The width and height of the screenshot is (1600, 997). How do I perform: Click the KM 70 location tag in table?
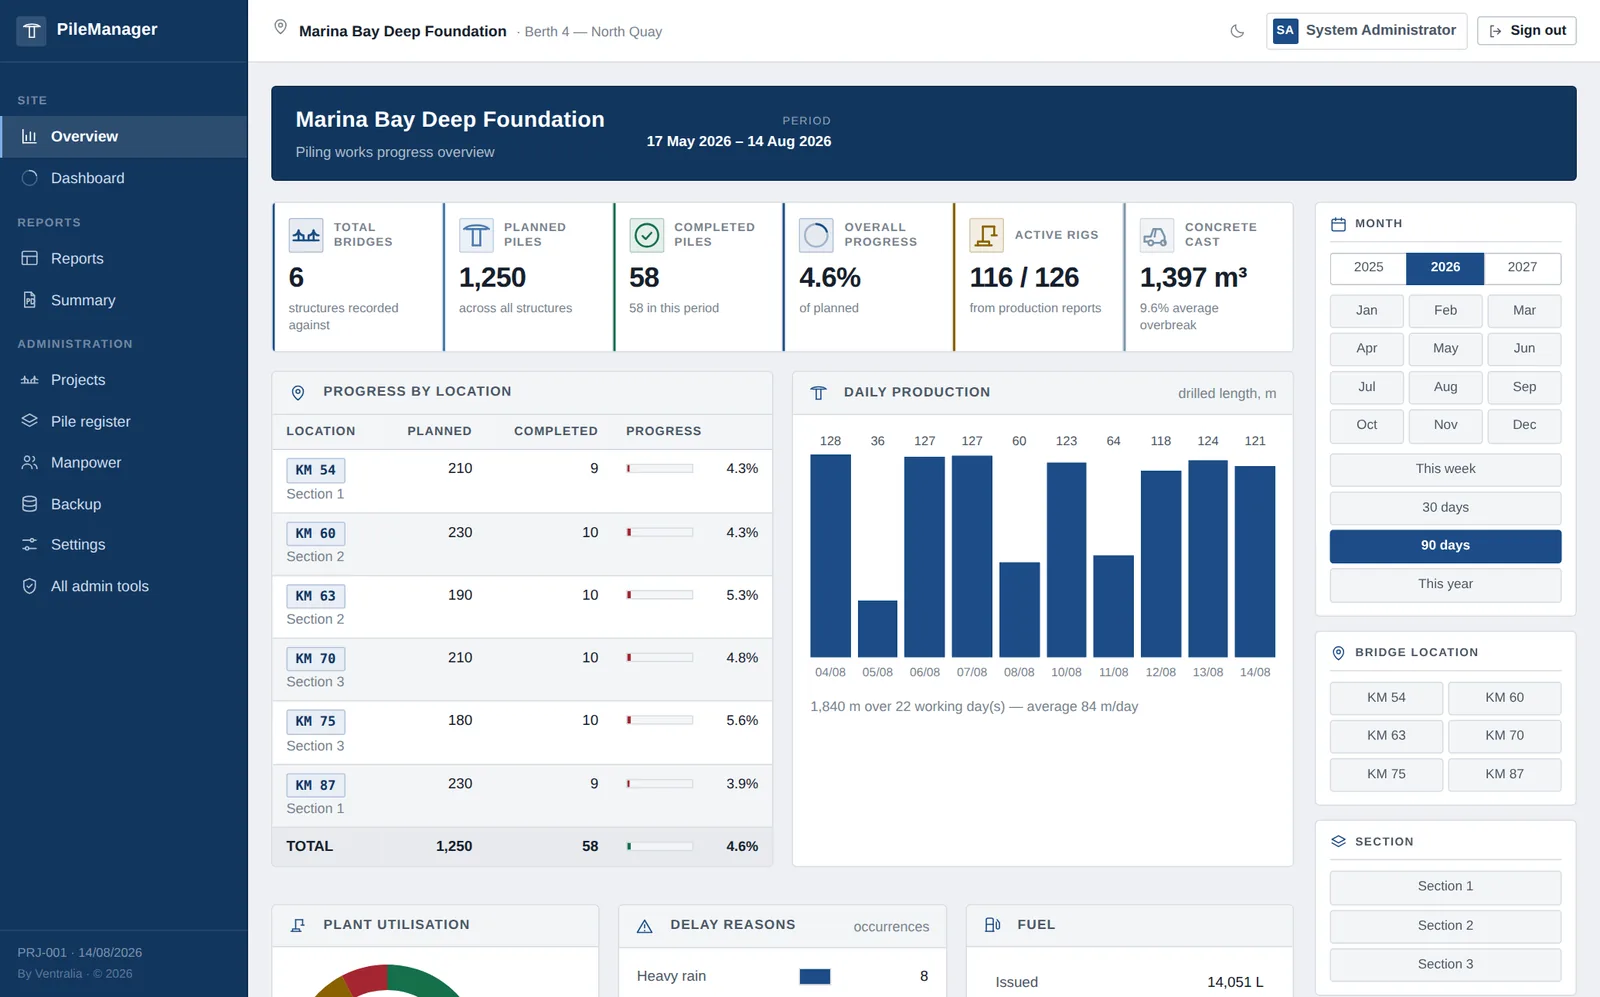pyautogui.click(x=316, y=659)
